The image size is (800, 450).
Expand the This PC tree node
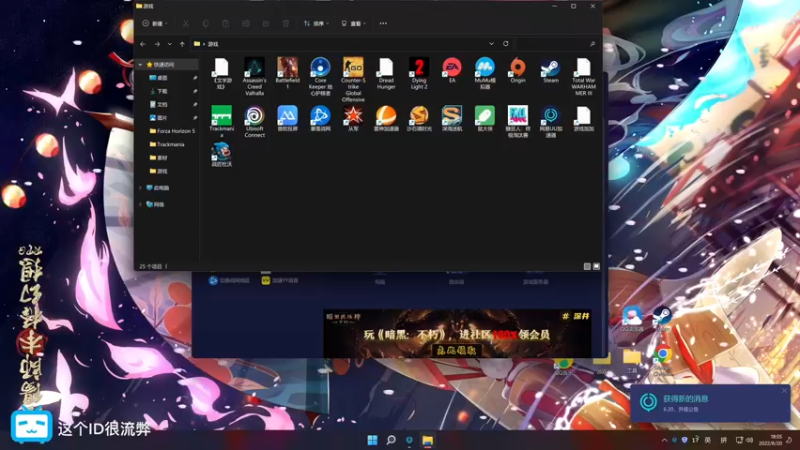tap(140, 188)
